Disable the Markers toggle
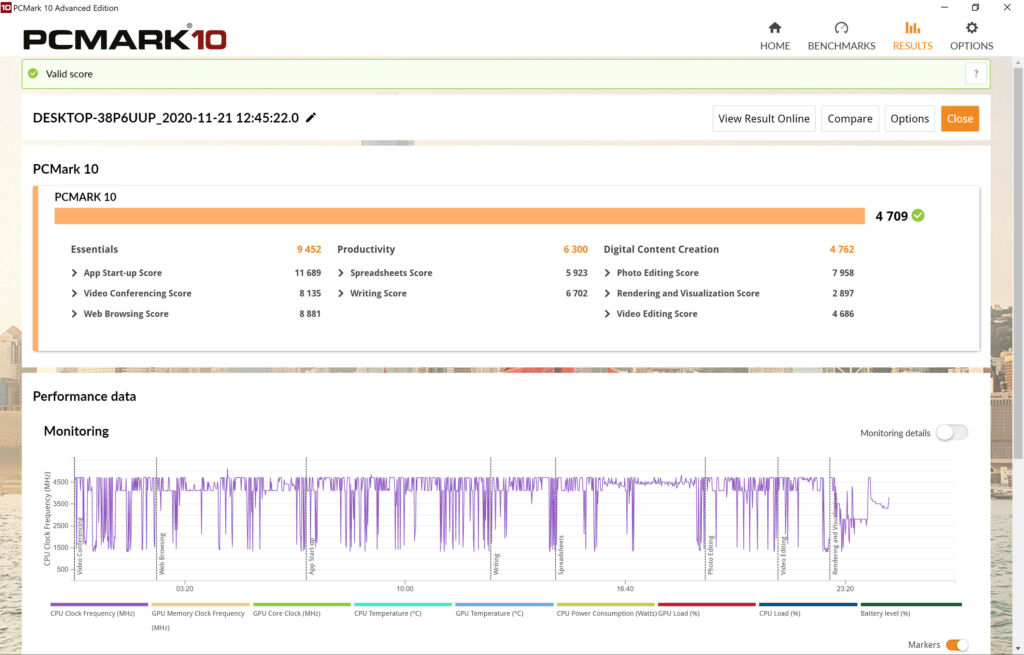 tap(957, 645)
